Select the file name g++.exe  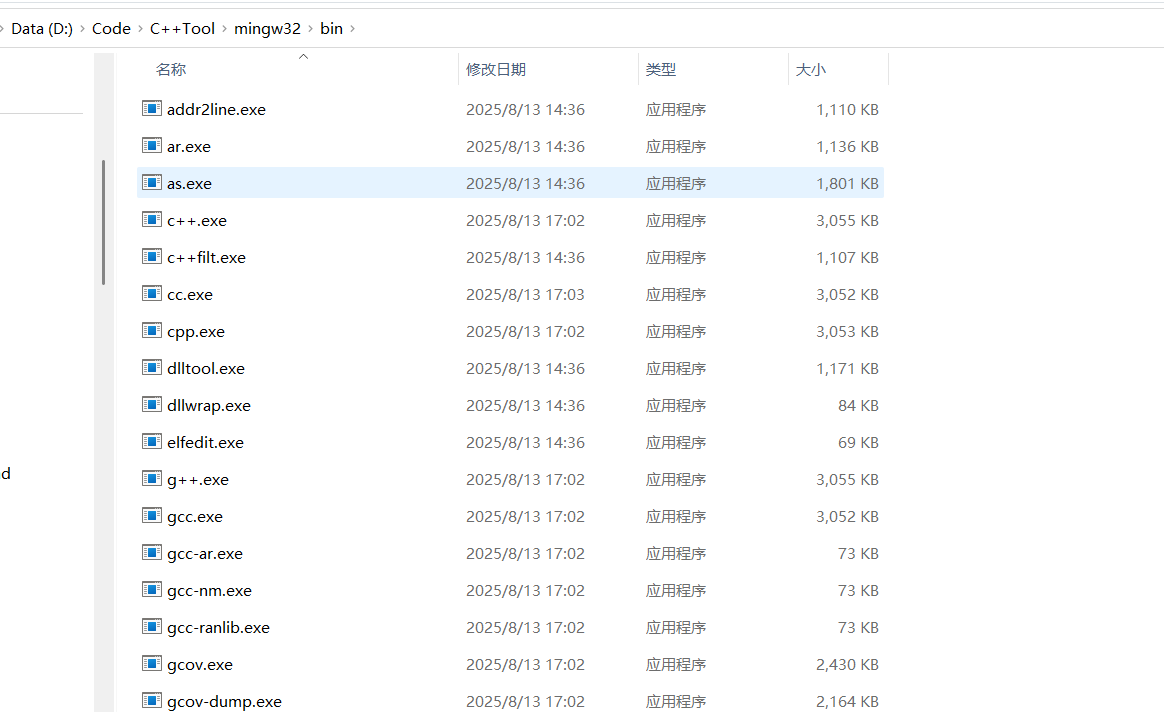point(197,480)
